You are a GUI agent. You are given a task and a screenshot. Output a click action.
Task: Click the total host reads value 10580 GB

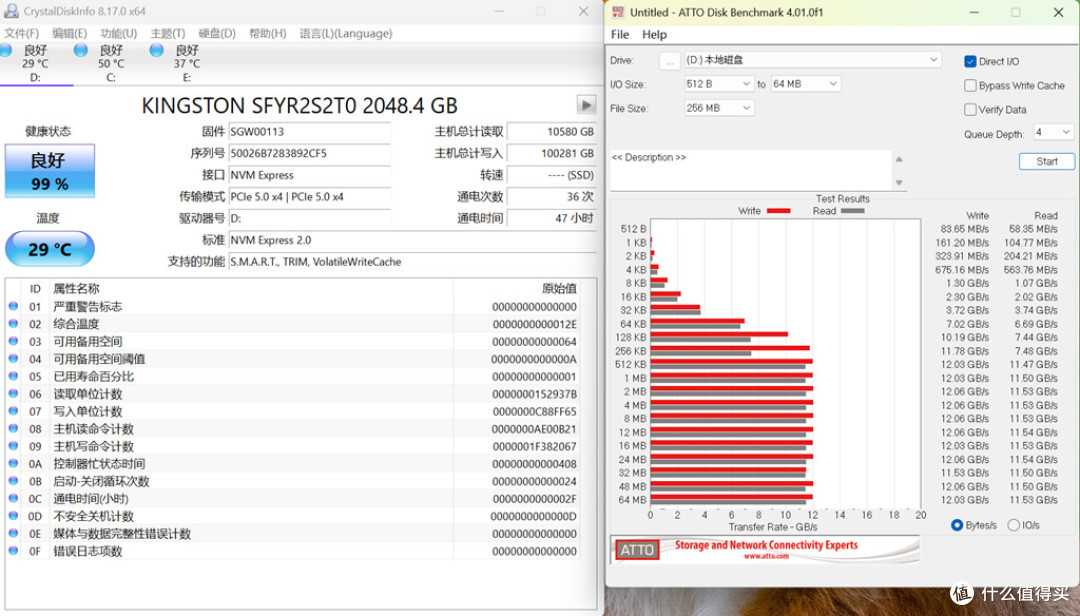pos(551,132)
